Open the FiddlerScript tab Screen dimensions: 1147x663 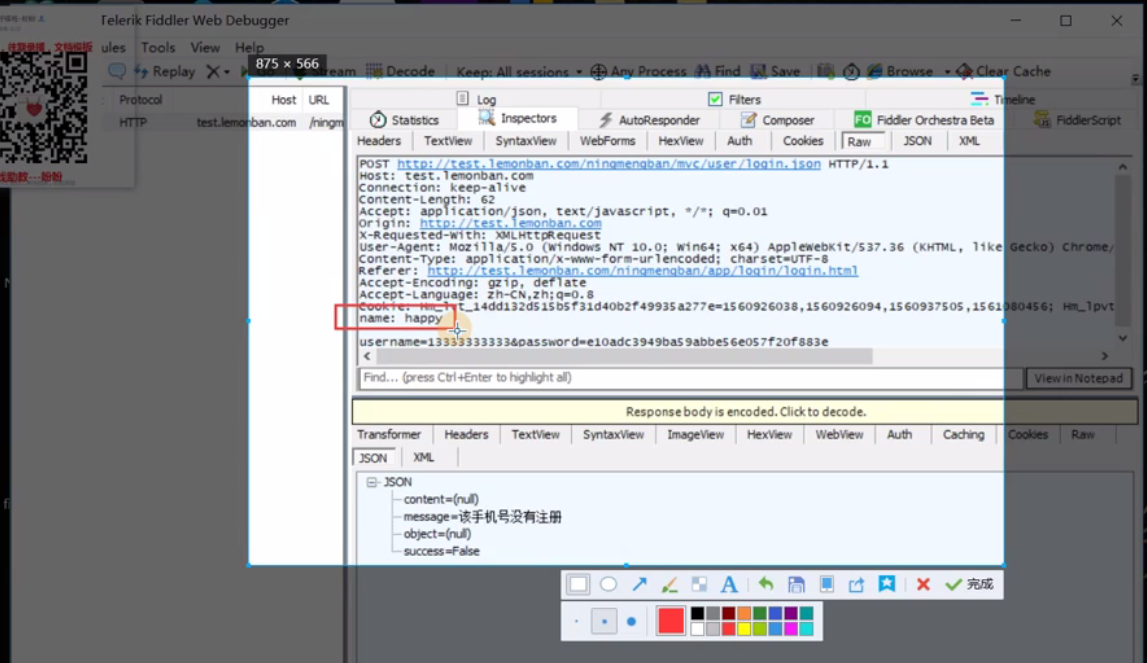click(1077, 120)
